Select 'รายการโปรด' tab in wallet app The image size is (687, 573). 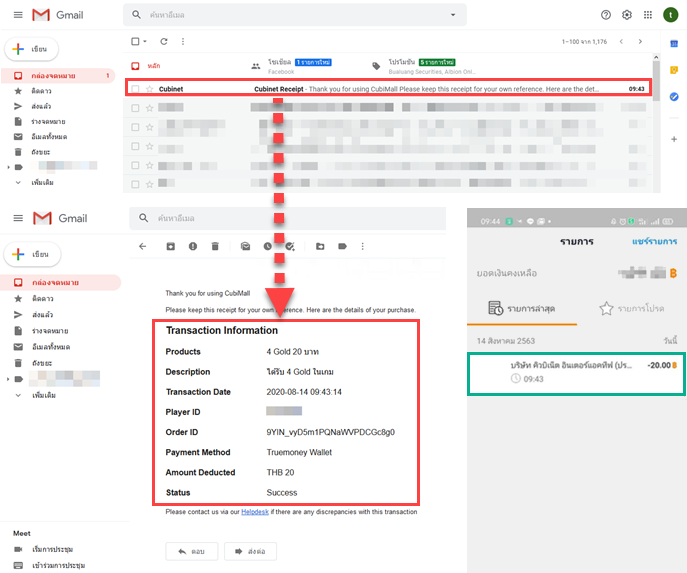(631, 308)
